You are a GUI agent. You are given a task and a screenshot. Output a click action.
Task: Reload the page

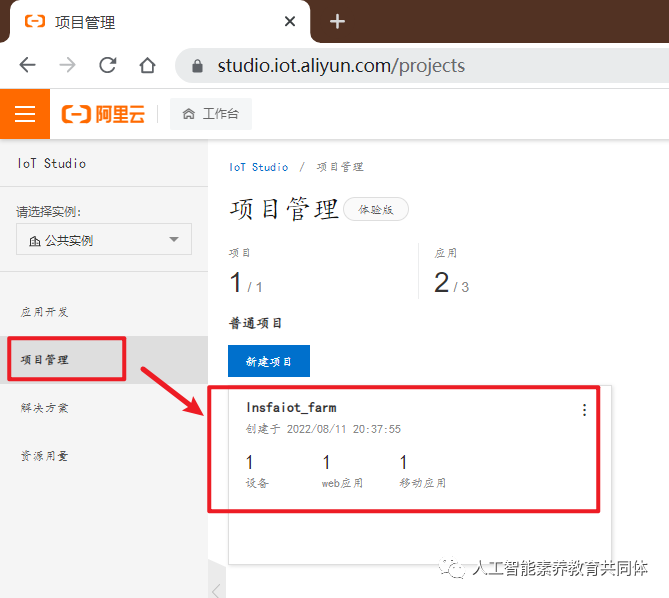(x=108, y=65)
